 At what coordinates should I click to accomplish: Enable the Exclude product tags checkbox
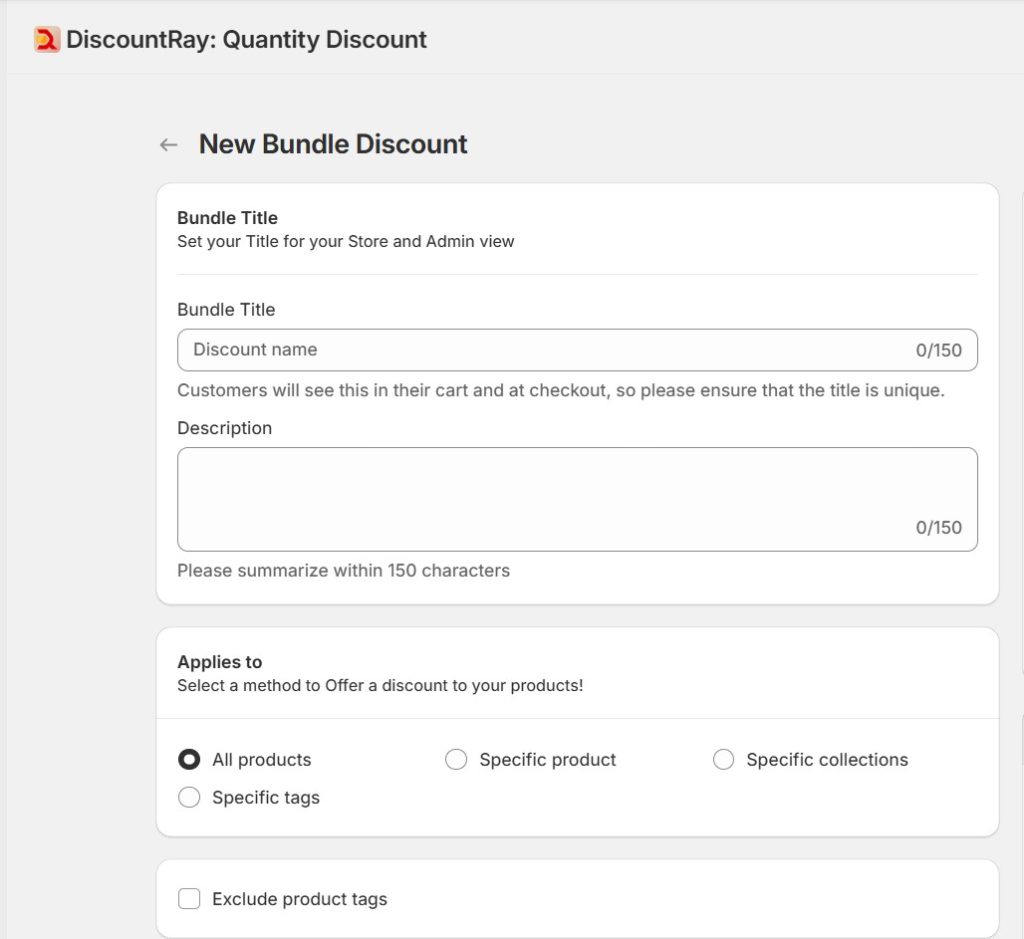(x=189, y=899)
